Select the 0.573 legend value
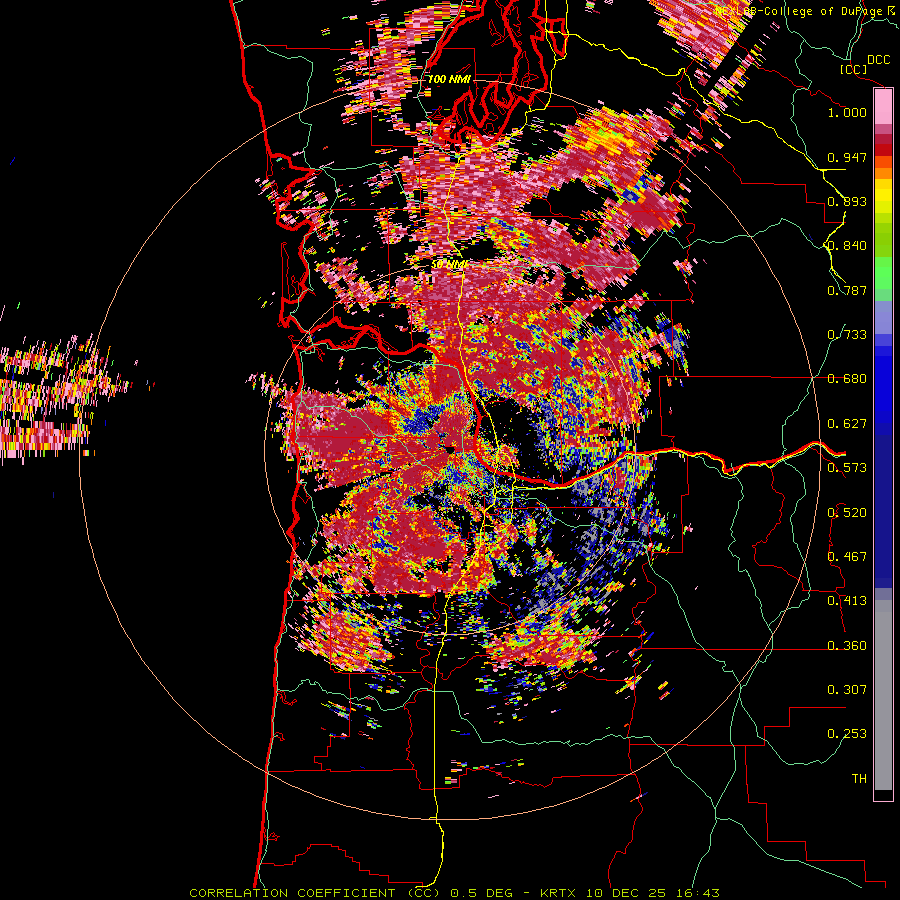The width and height of the screenshot is (900, 900). pos(847,468)
